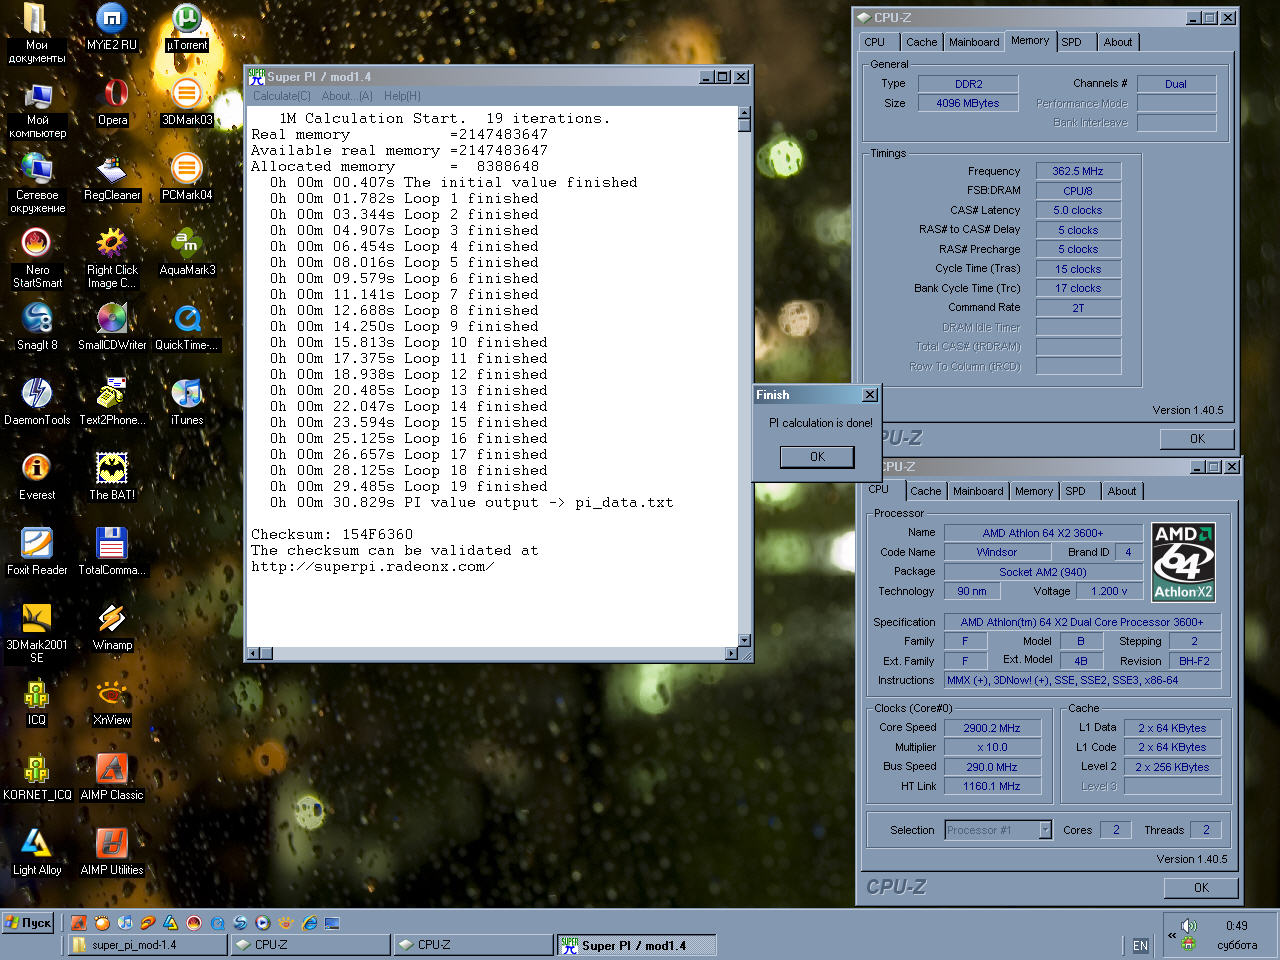Launch iTunes from the desktop
Screen dimensions: 1280x960
coord(187,402)
